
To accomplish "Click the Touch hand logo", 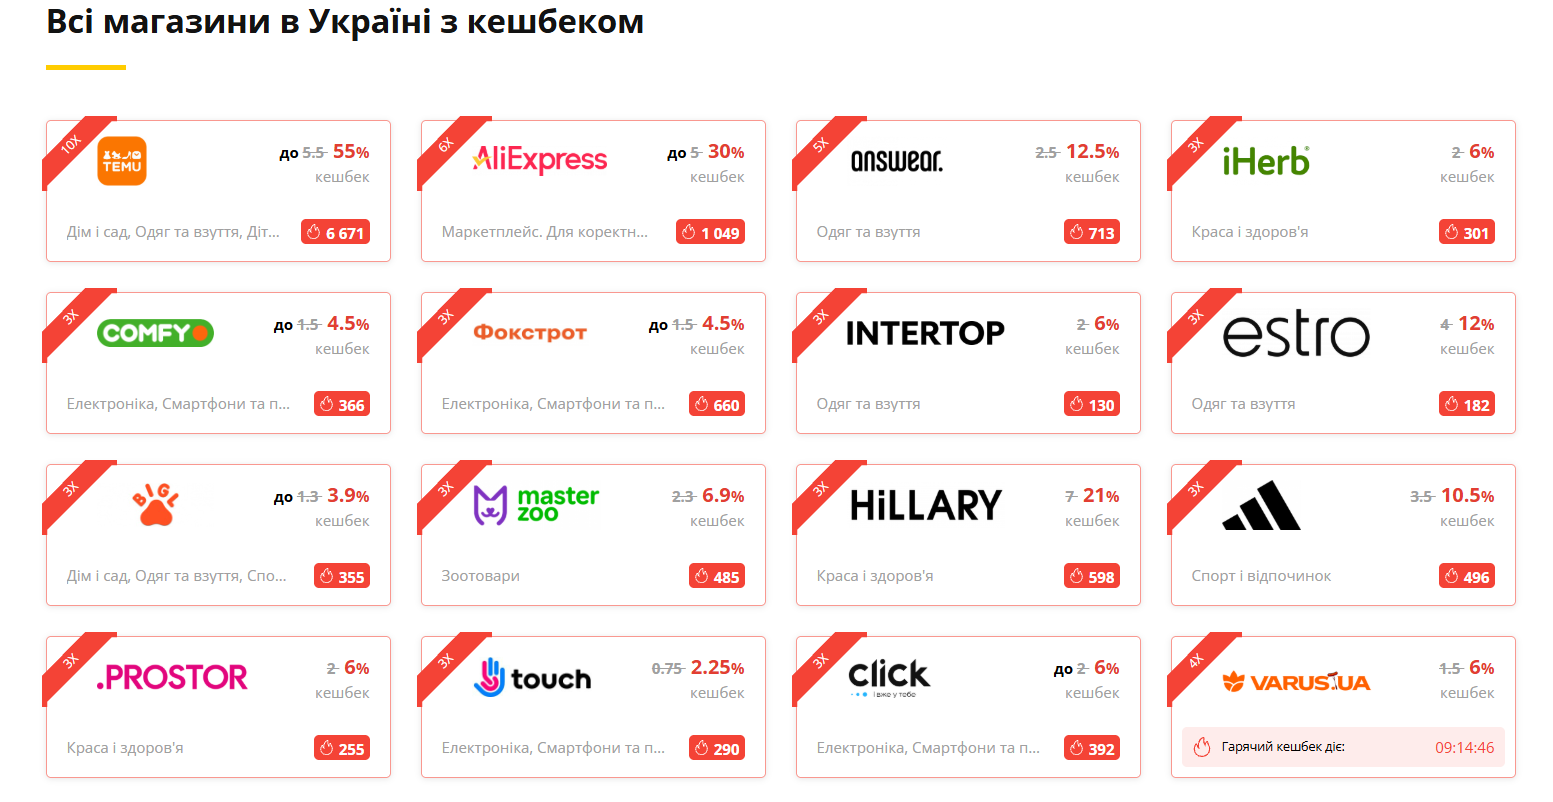I will 532,678.
